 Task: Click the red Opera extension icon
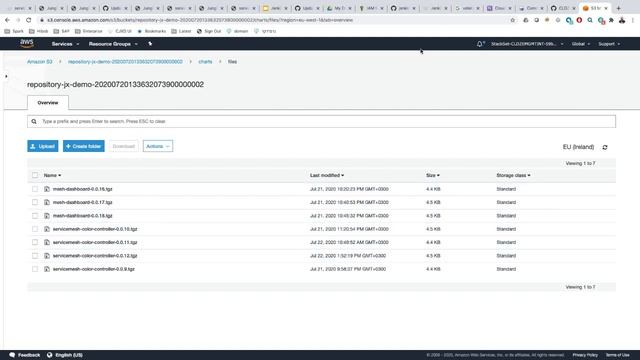579,20
